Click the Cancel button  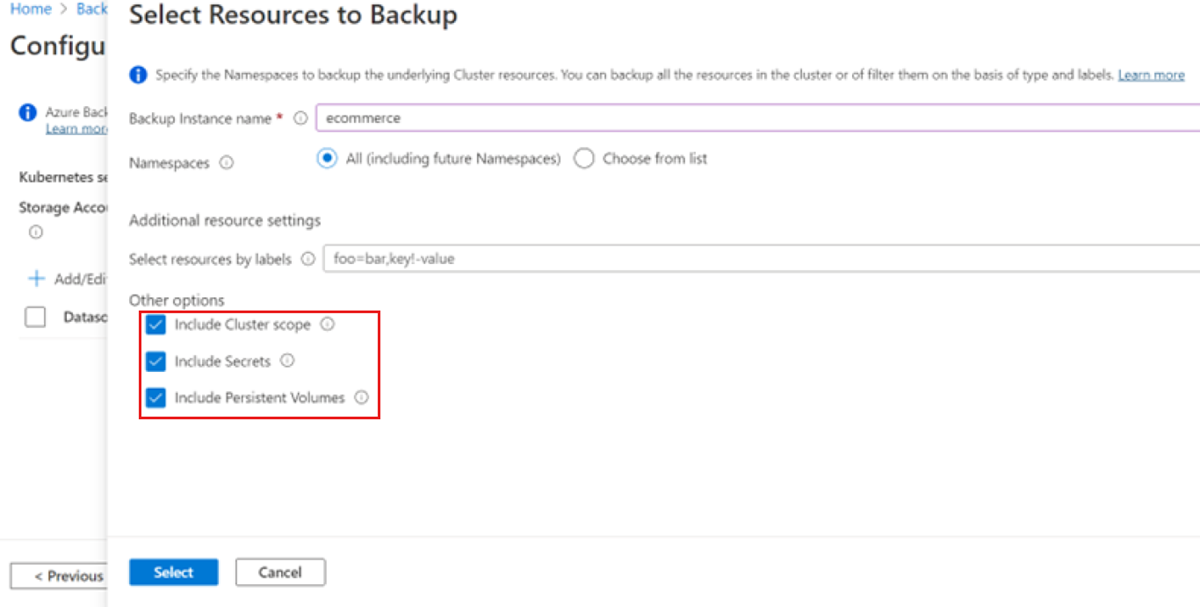click(x=280, y=572)
